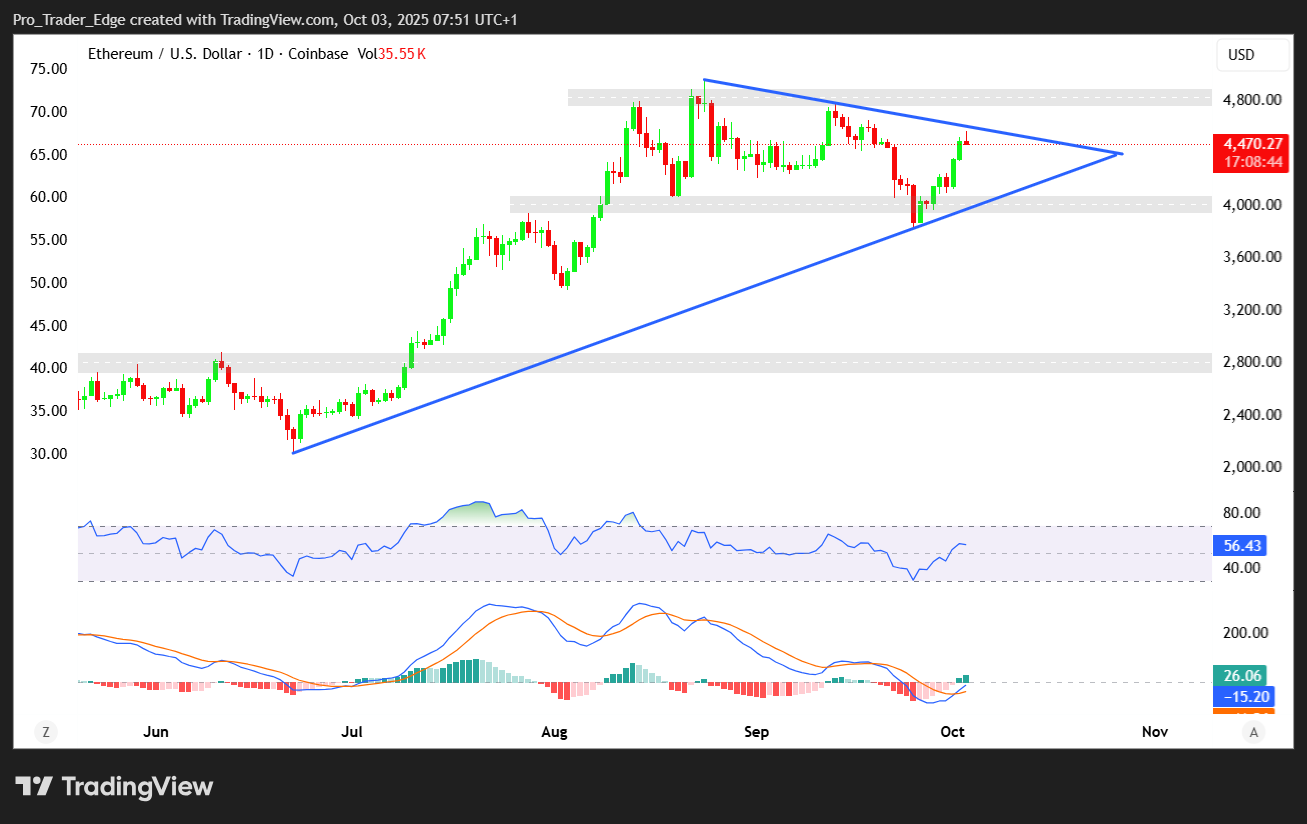Click the red 4,470.27 current price label
Screen dimensions: 1307x824
click(1246, 143)
